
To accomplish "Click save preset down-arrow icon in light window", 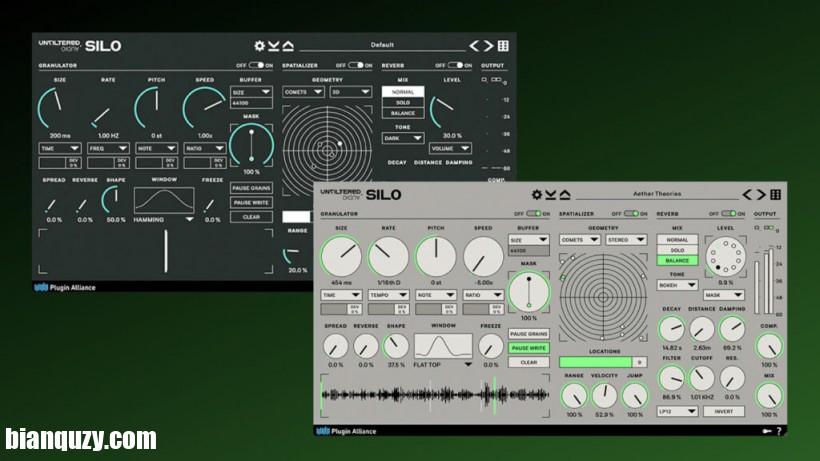I will (x=551, y=195).
